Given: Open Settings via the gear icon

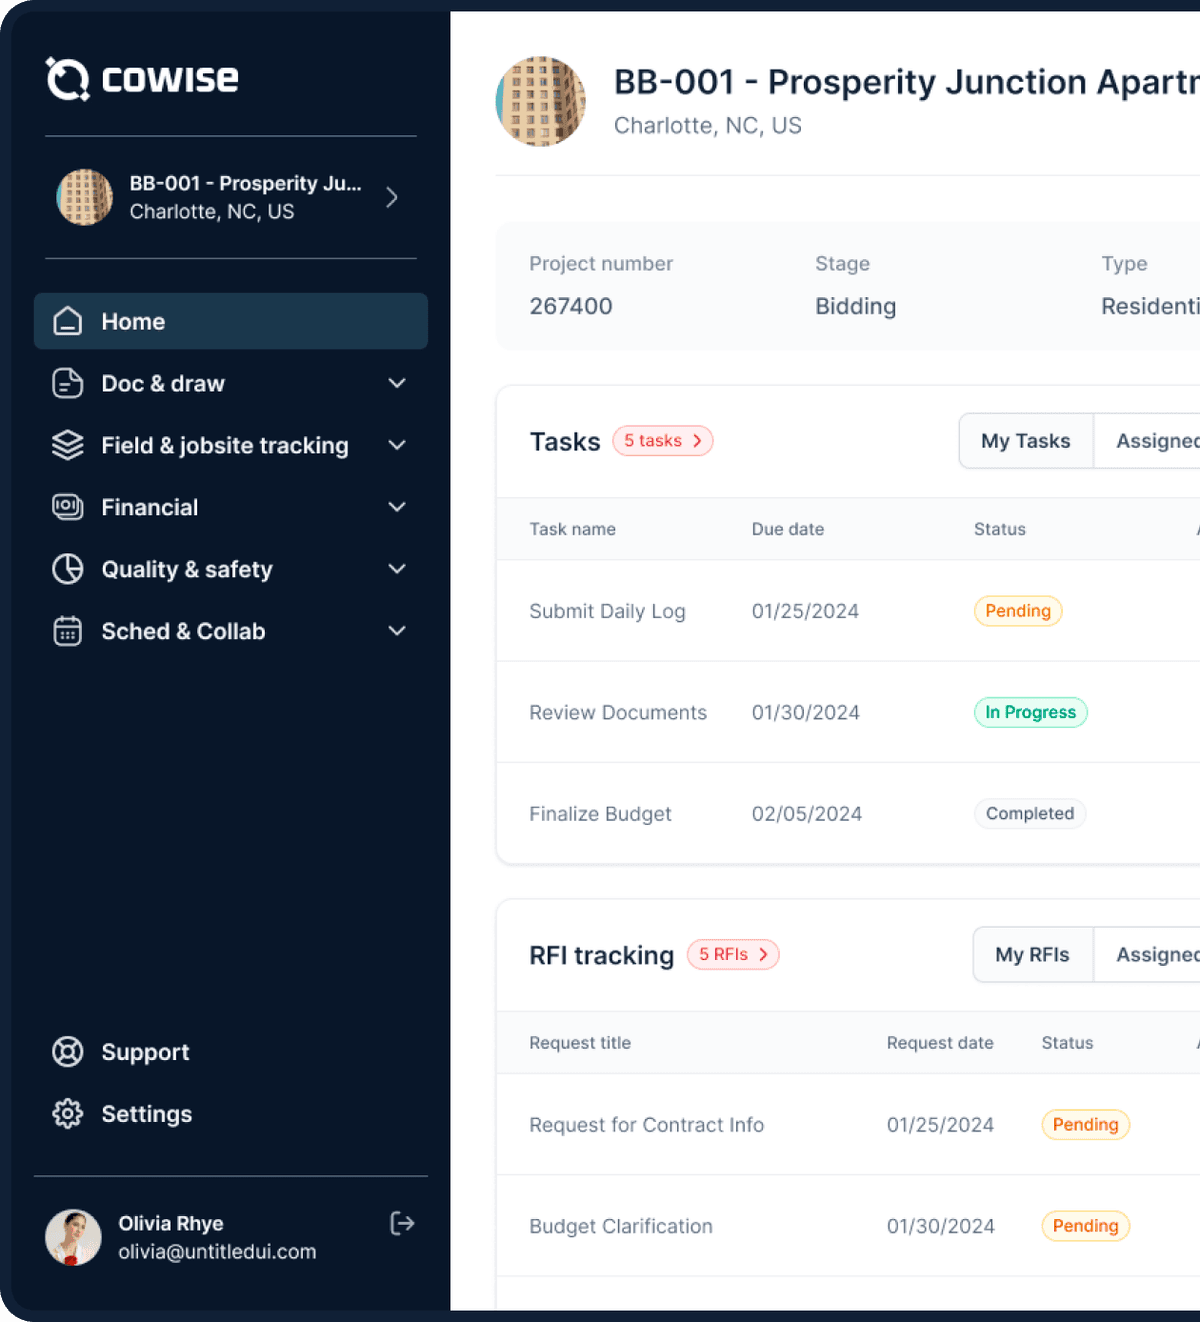Looking at the screenshot, I should click(x=67, y=1114).
